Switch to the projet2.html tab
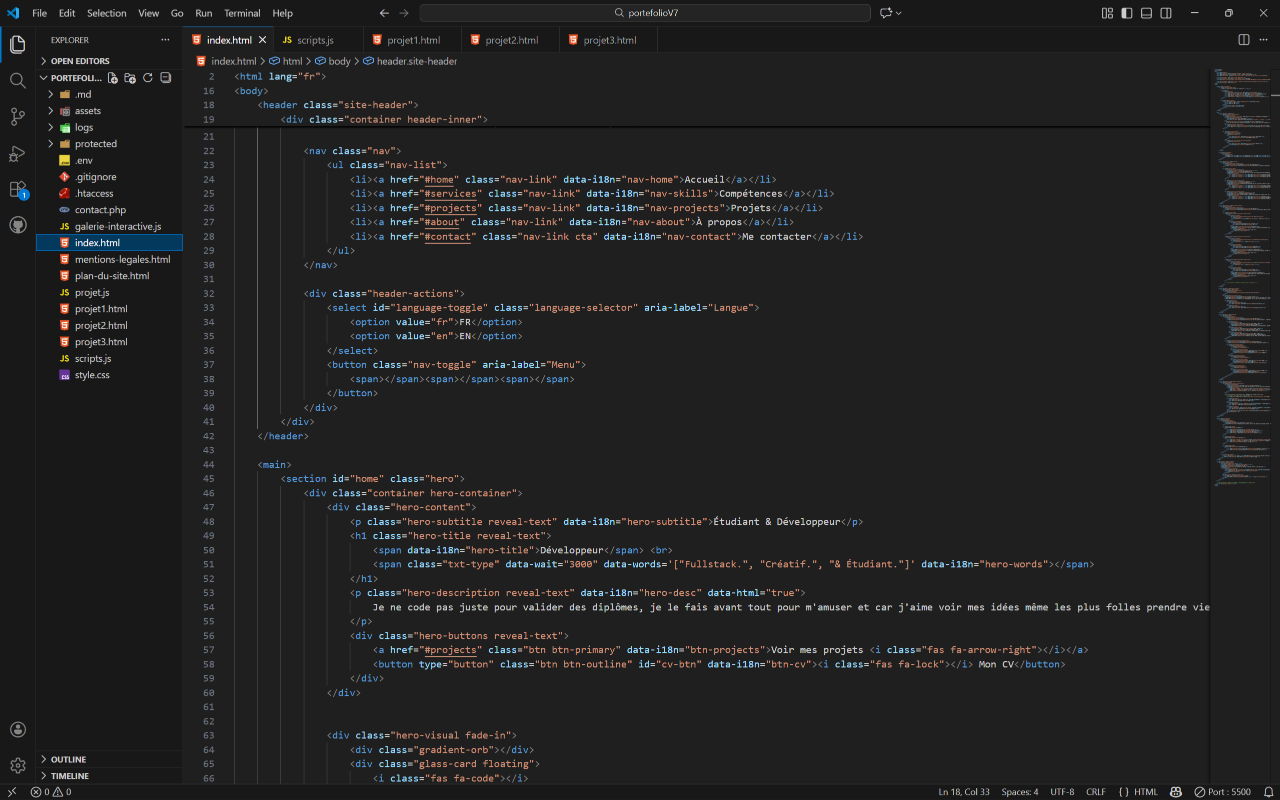This screenshot has height=800, width=1280. point(512,40)
